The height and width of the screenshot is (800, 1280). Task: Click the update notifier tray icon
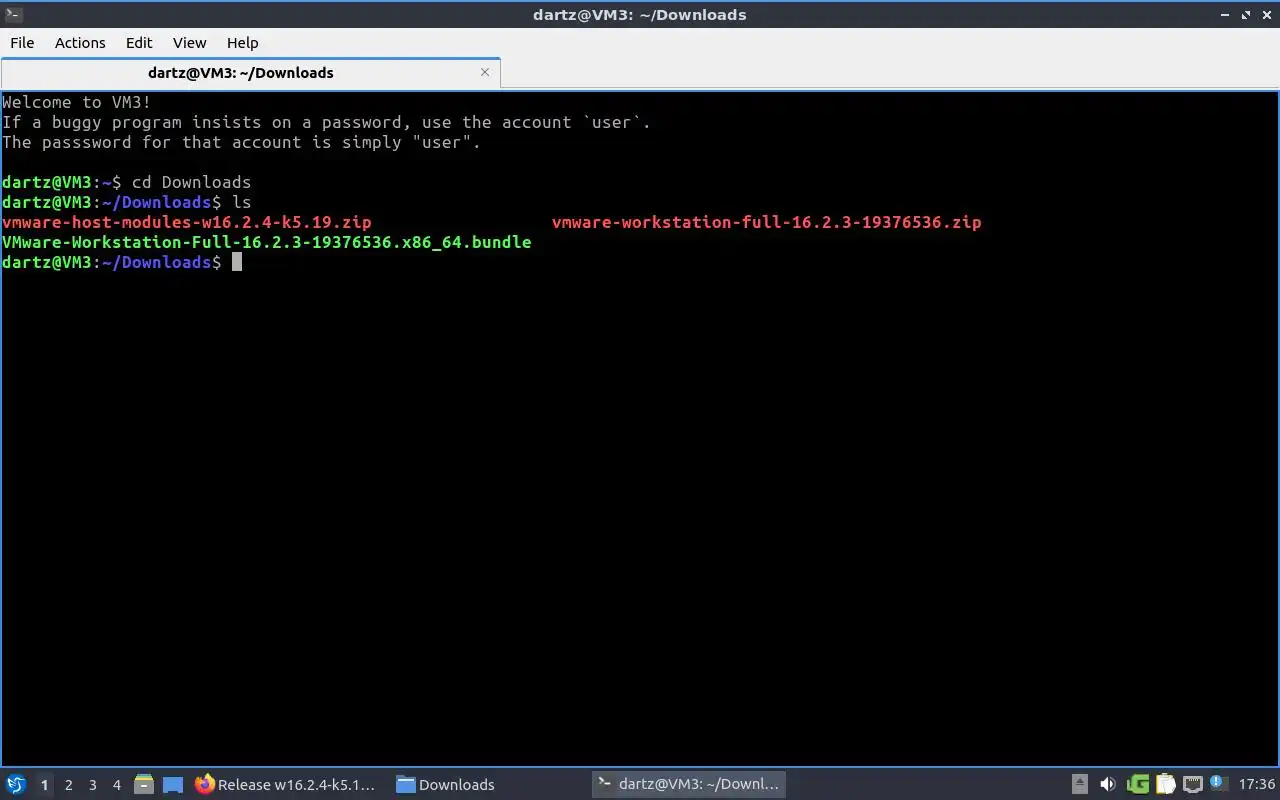coord(1218,784)
